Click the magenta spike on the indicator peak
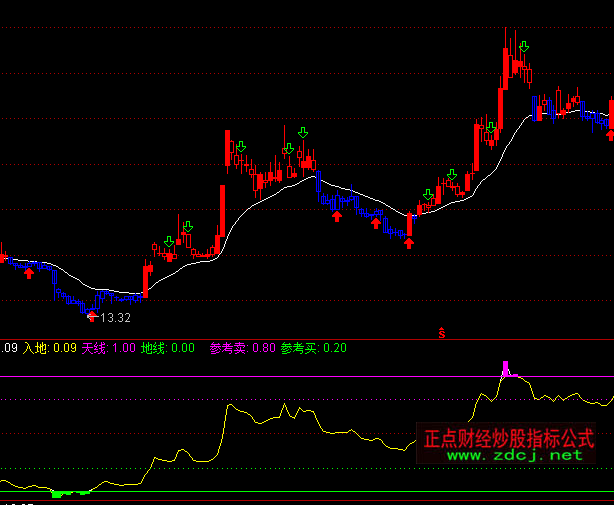Image resolution: width=614 pixels, height=505 pixels. (506, 369)
